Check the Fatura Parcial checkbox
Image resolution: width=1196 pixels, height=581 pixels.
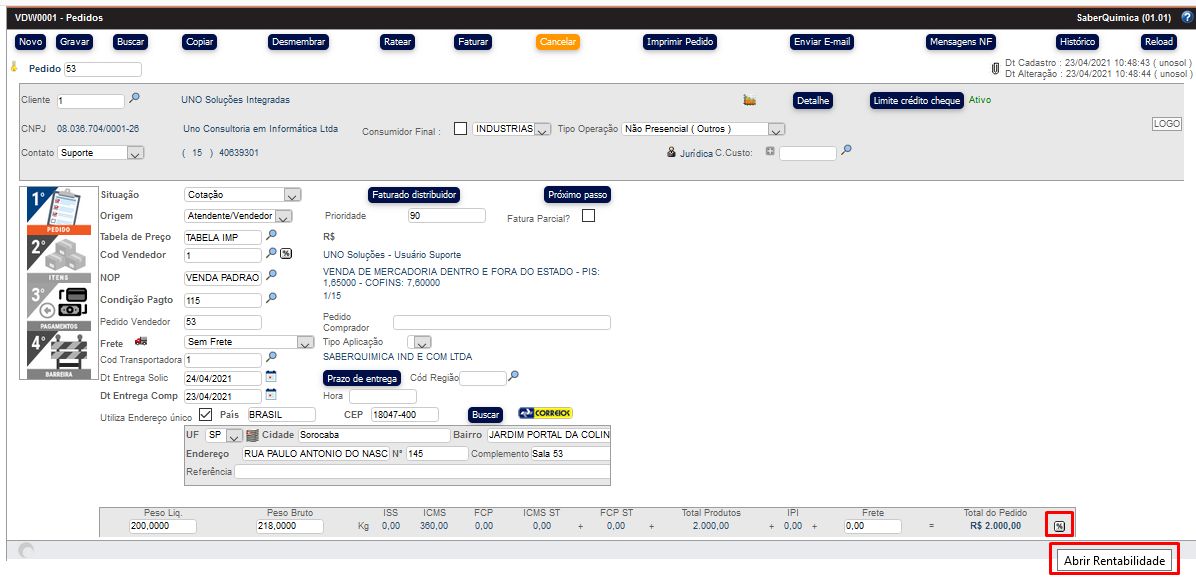click(x=588, y=216)
